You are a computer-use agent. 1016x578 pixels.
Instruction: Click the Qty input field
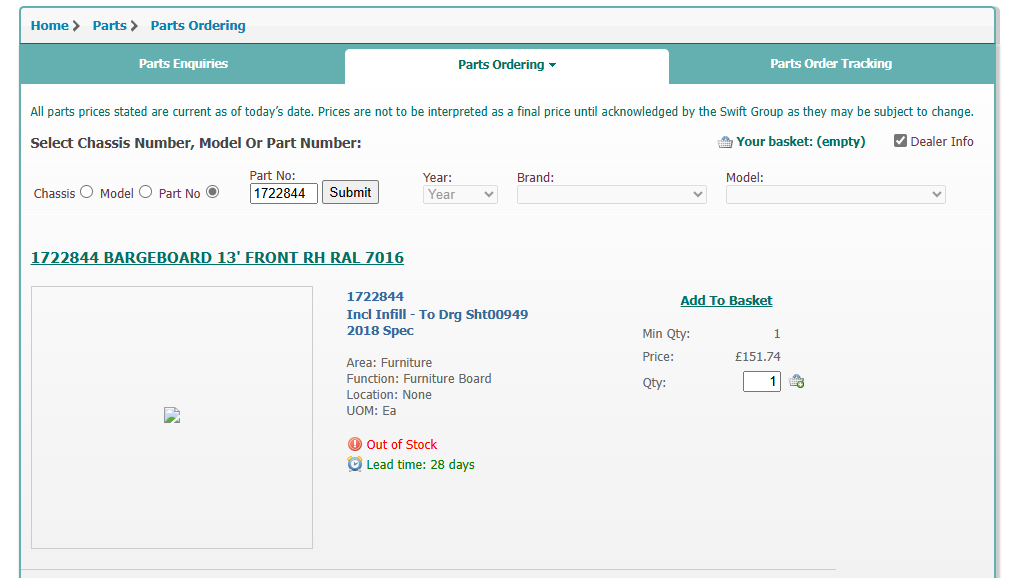[x=761, y=381]
